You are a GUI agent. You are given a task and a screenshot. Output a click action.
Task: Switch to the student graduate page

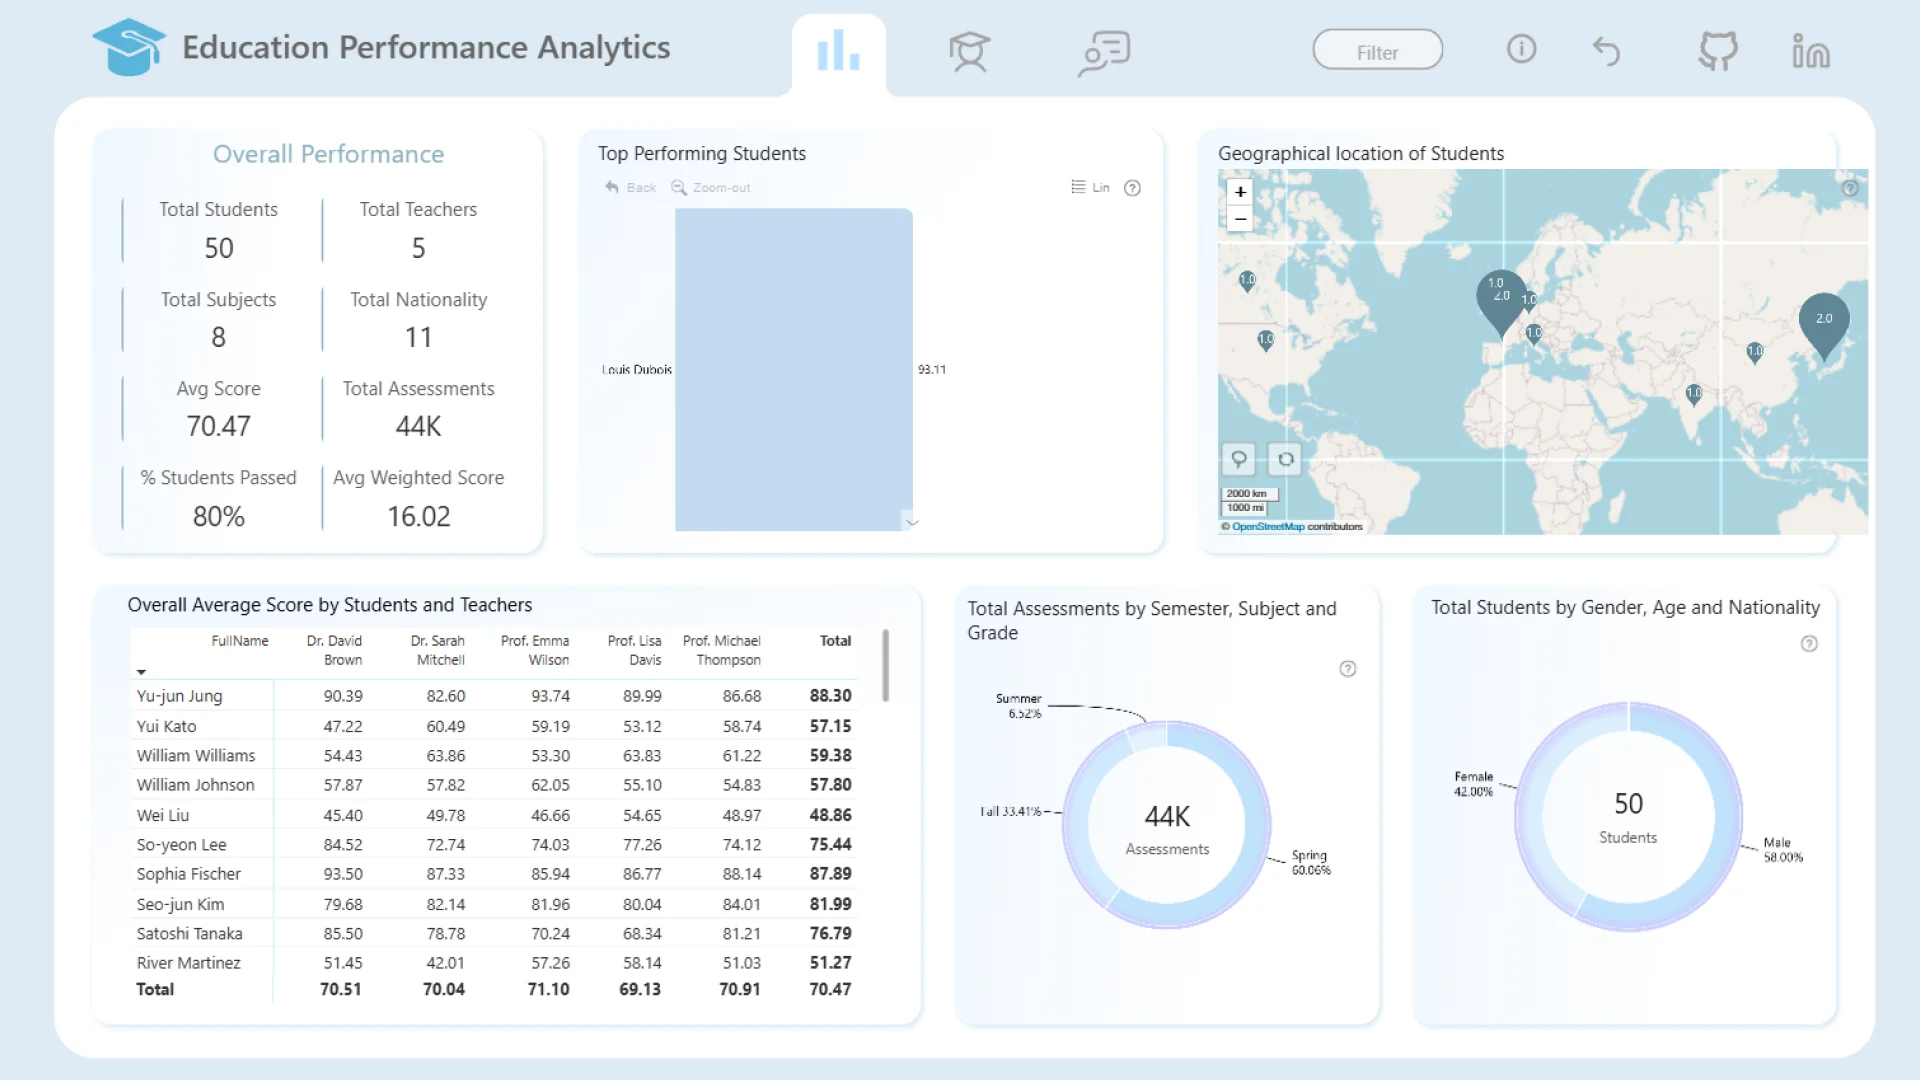(968, 51)
